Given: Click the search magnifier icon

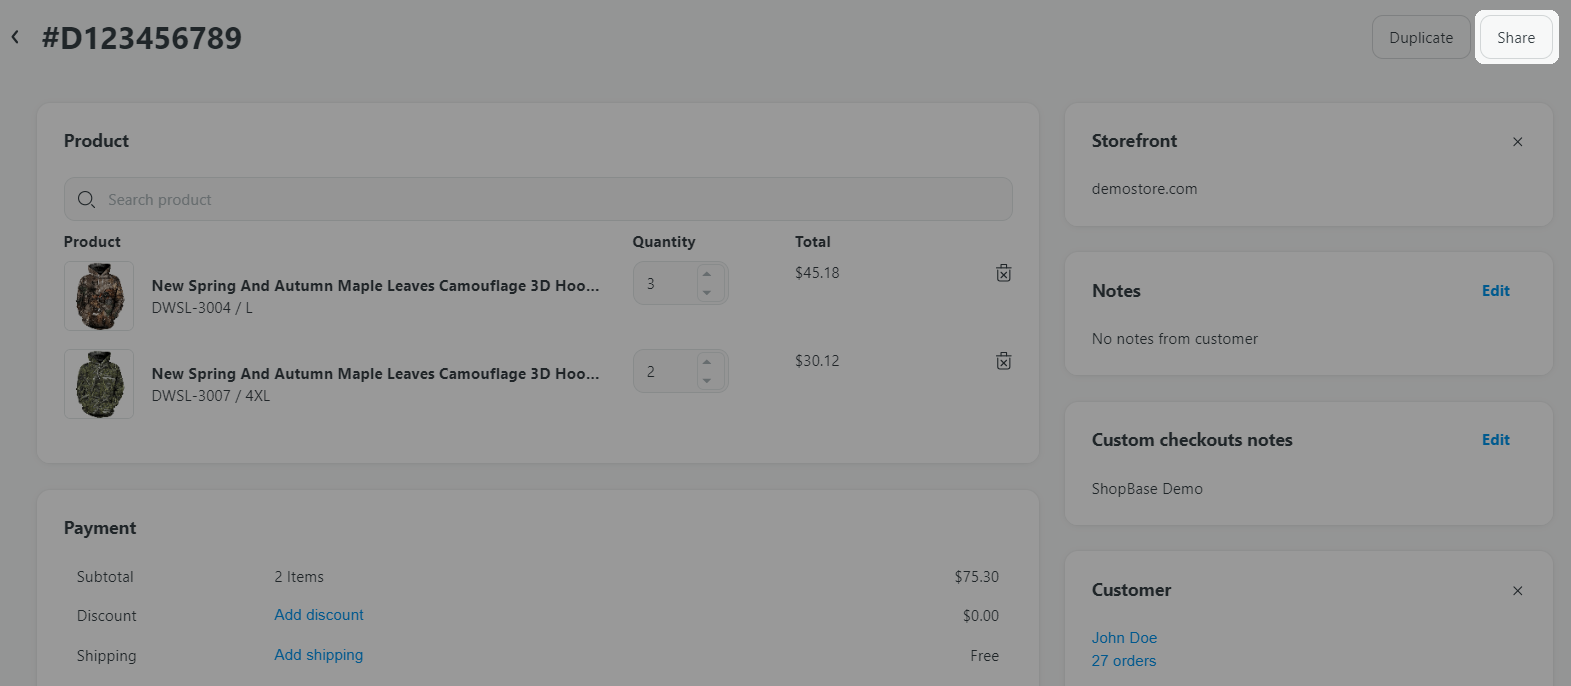Looking at the screenshot, I should tap(87, 200).
